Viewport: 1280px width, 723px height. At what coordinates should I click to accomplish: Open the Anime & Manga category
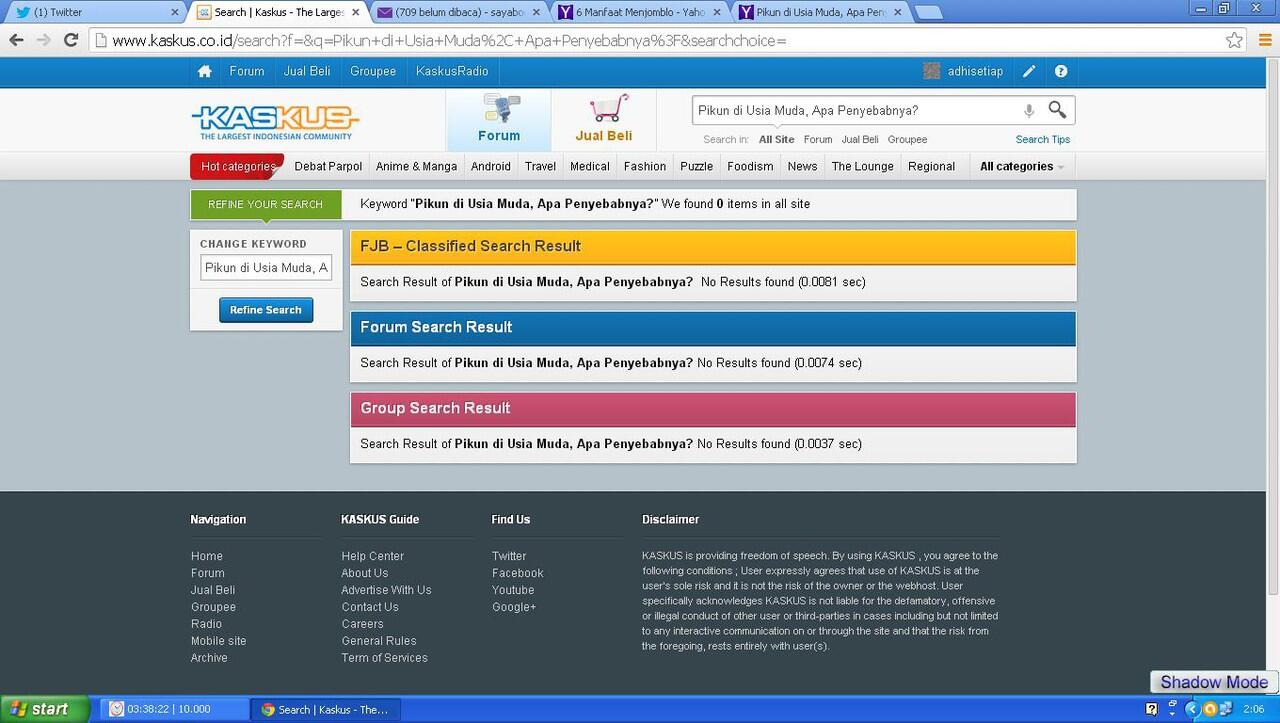click(x=416, y=166)
